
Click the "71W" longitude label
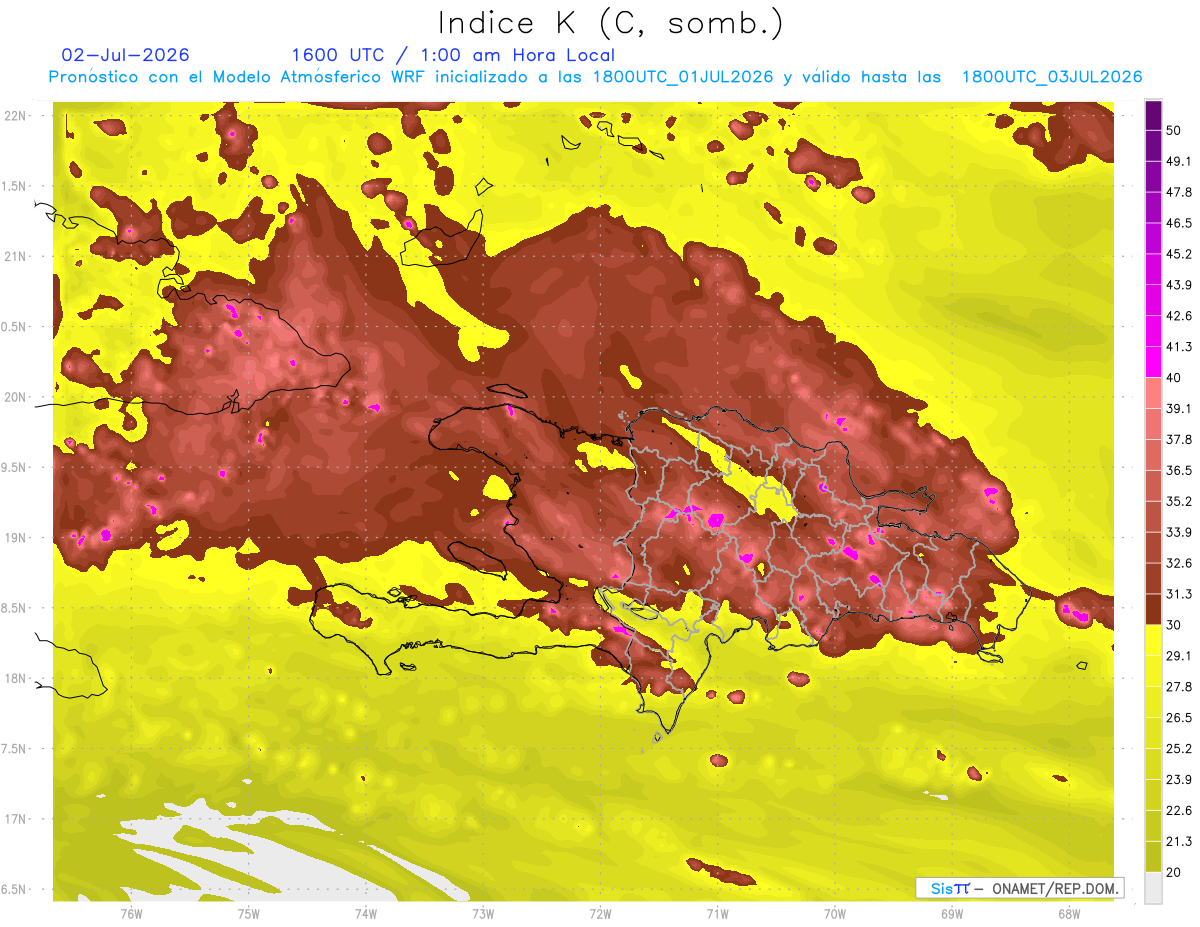pyautogui.click(x=717, y=913)
